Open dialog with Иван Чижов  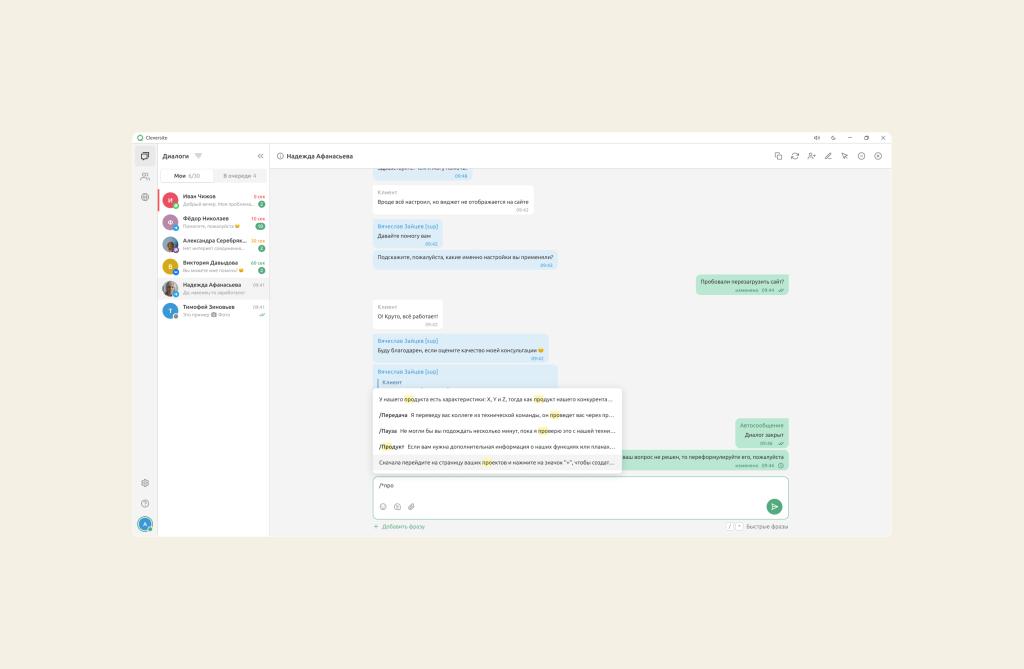pos(214,200)
